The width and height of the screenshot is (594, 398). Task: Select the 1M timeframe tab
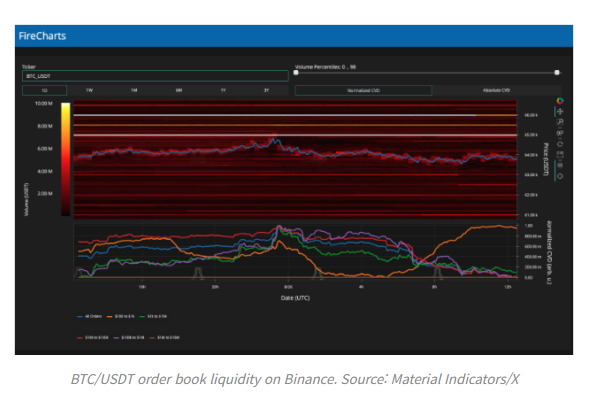[x=134, y=91]
